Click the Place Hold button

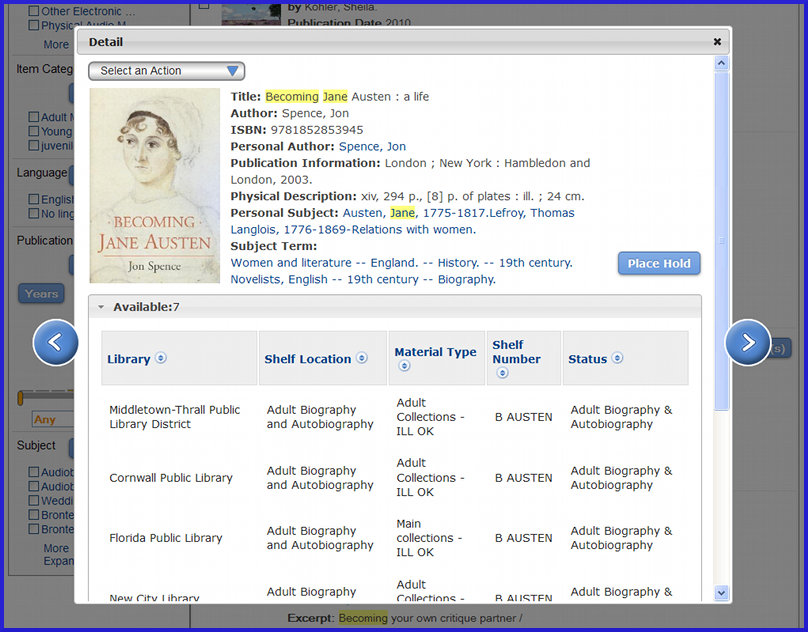pos(659,263)
